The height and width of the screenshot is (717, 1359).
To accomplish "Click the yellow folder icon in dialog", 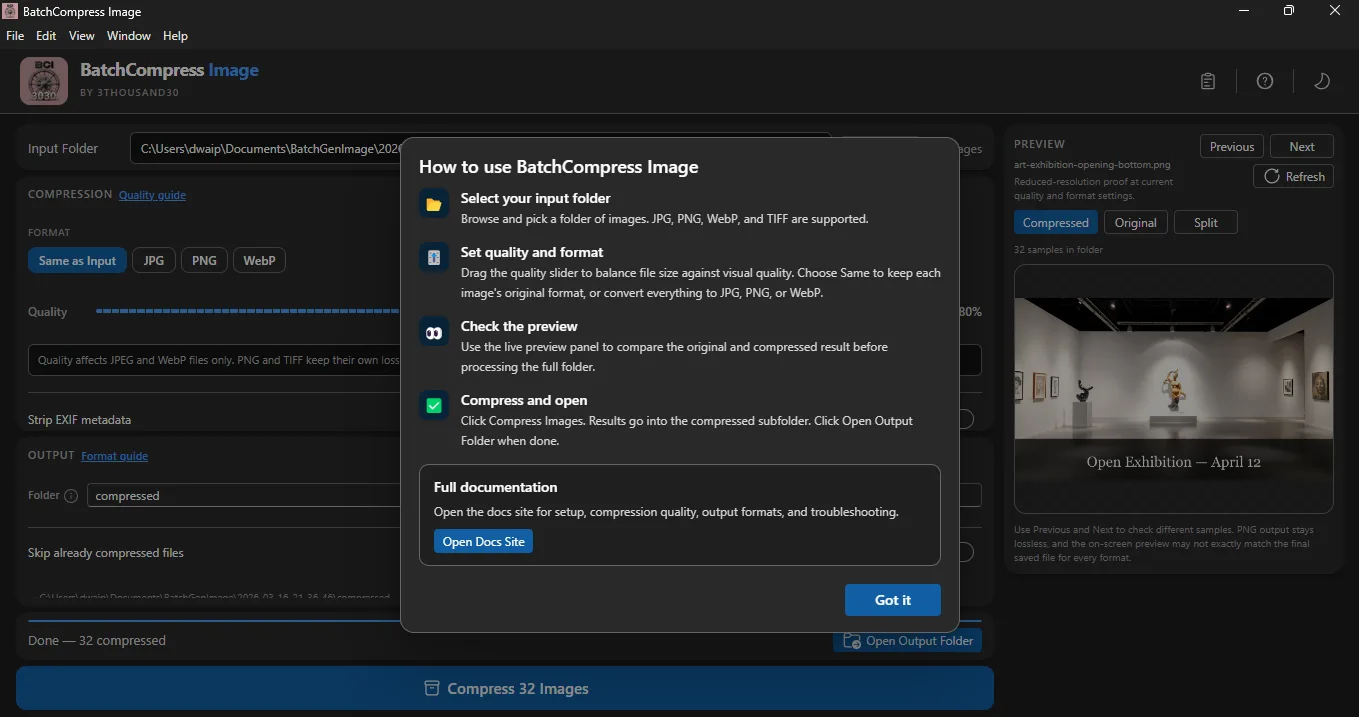I will pos(434,204).
